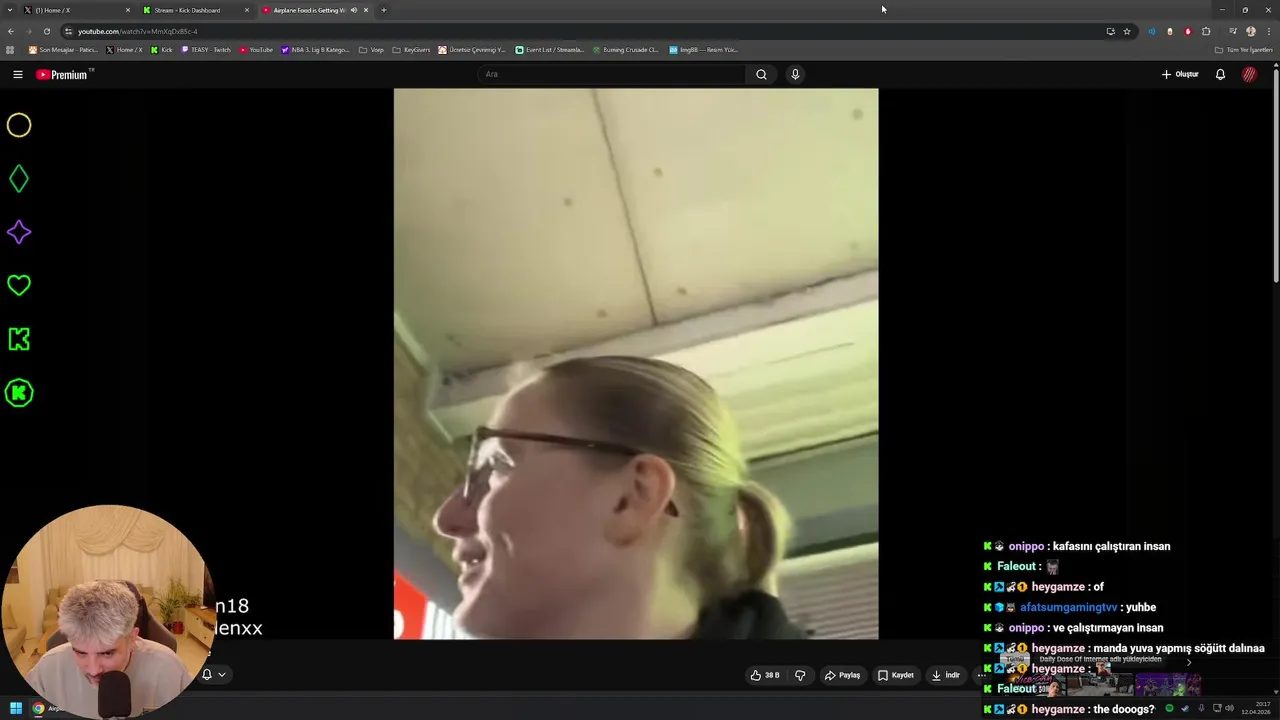Open taskbar clock showing 20:17
Viewport: 1280px width, 720px height.
click(x=1254, y=708)
